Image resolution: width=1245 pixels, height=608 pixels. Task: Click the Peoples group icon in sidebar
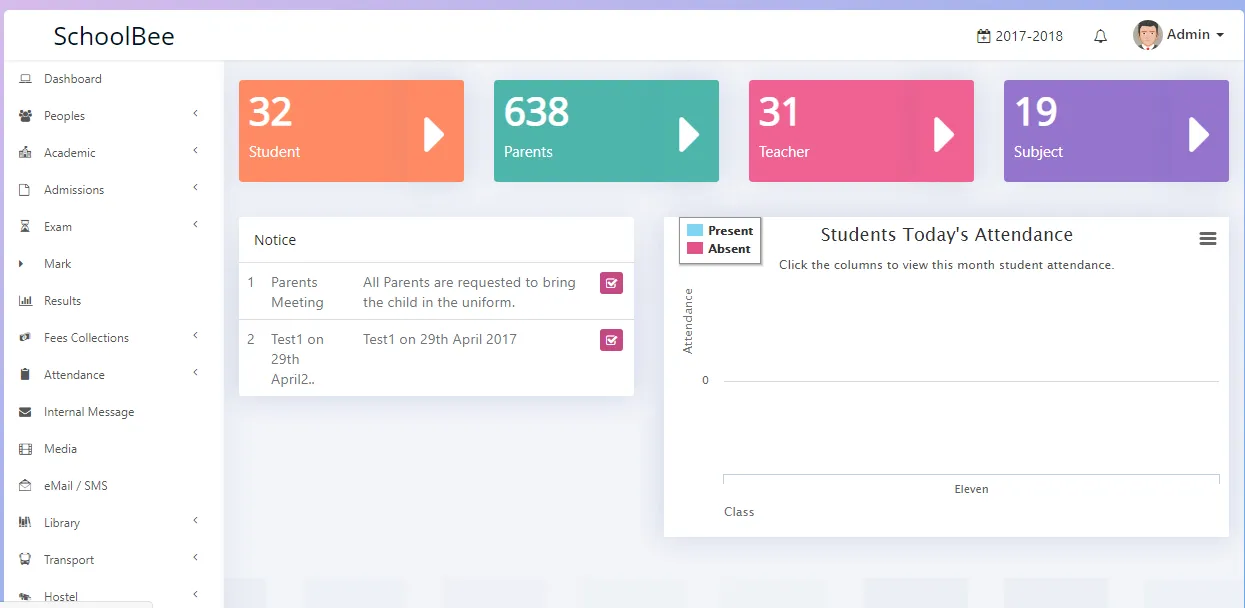tap(26, 116)
